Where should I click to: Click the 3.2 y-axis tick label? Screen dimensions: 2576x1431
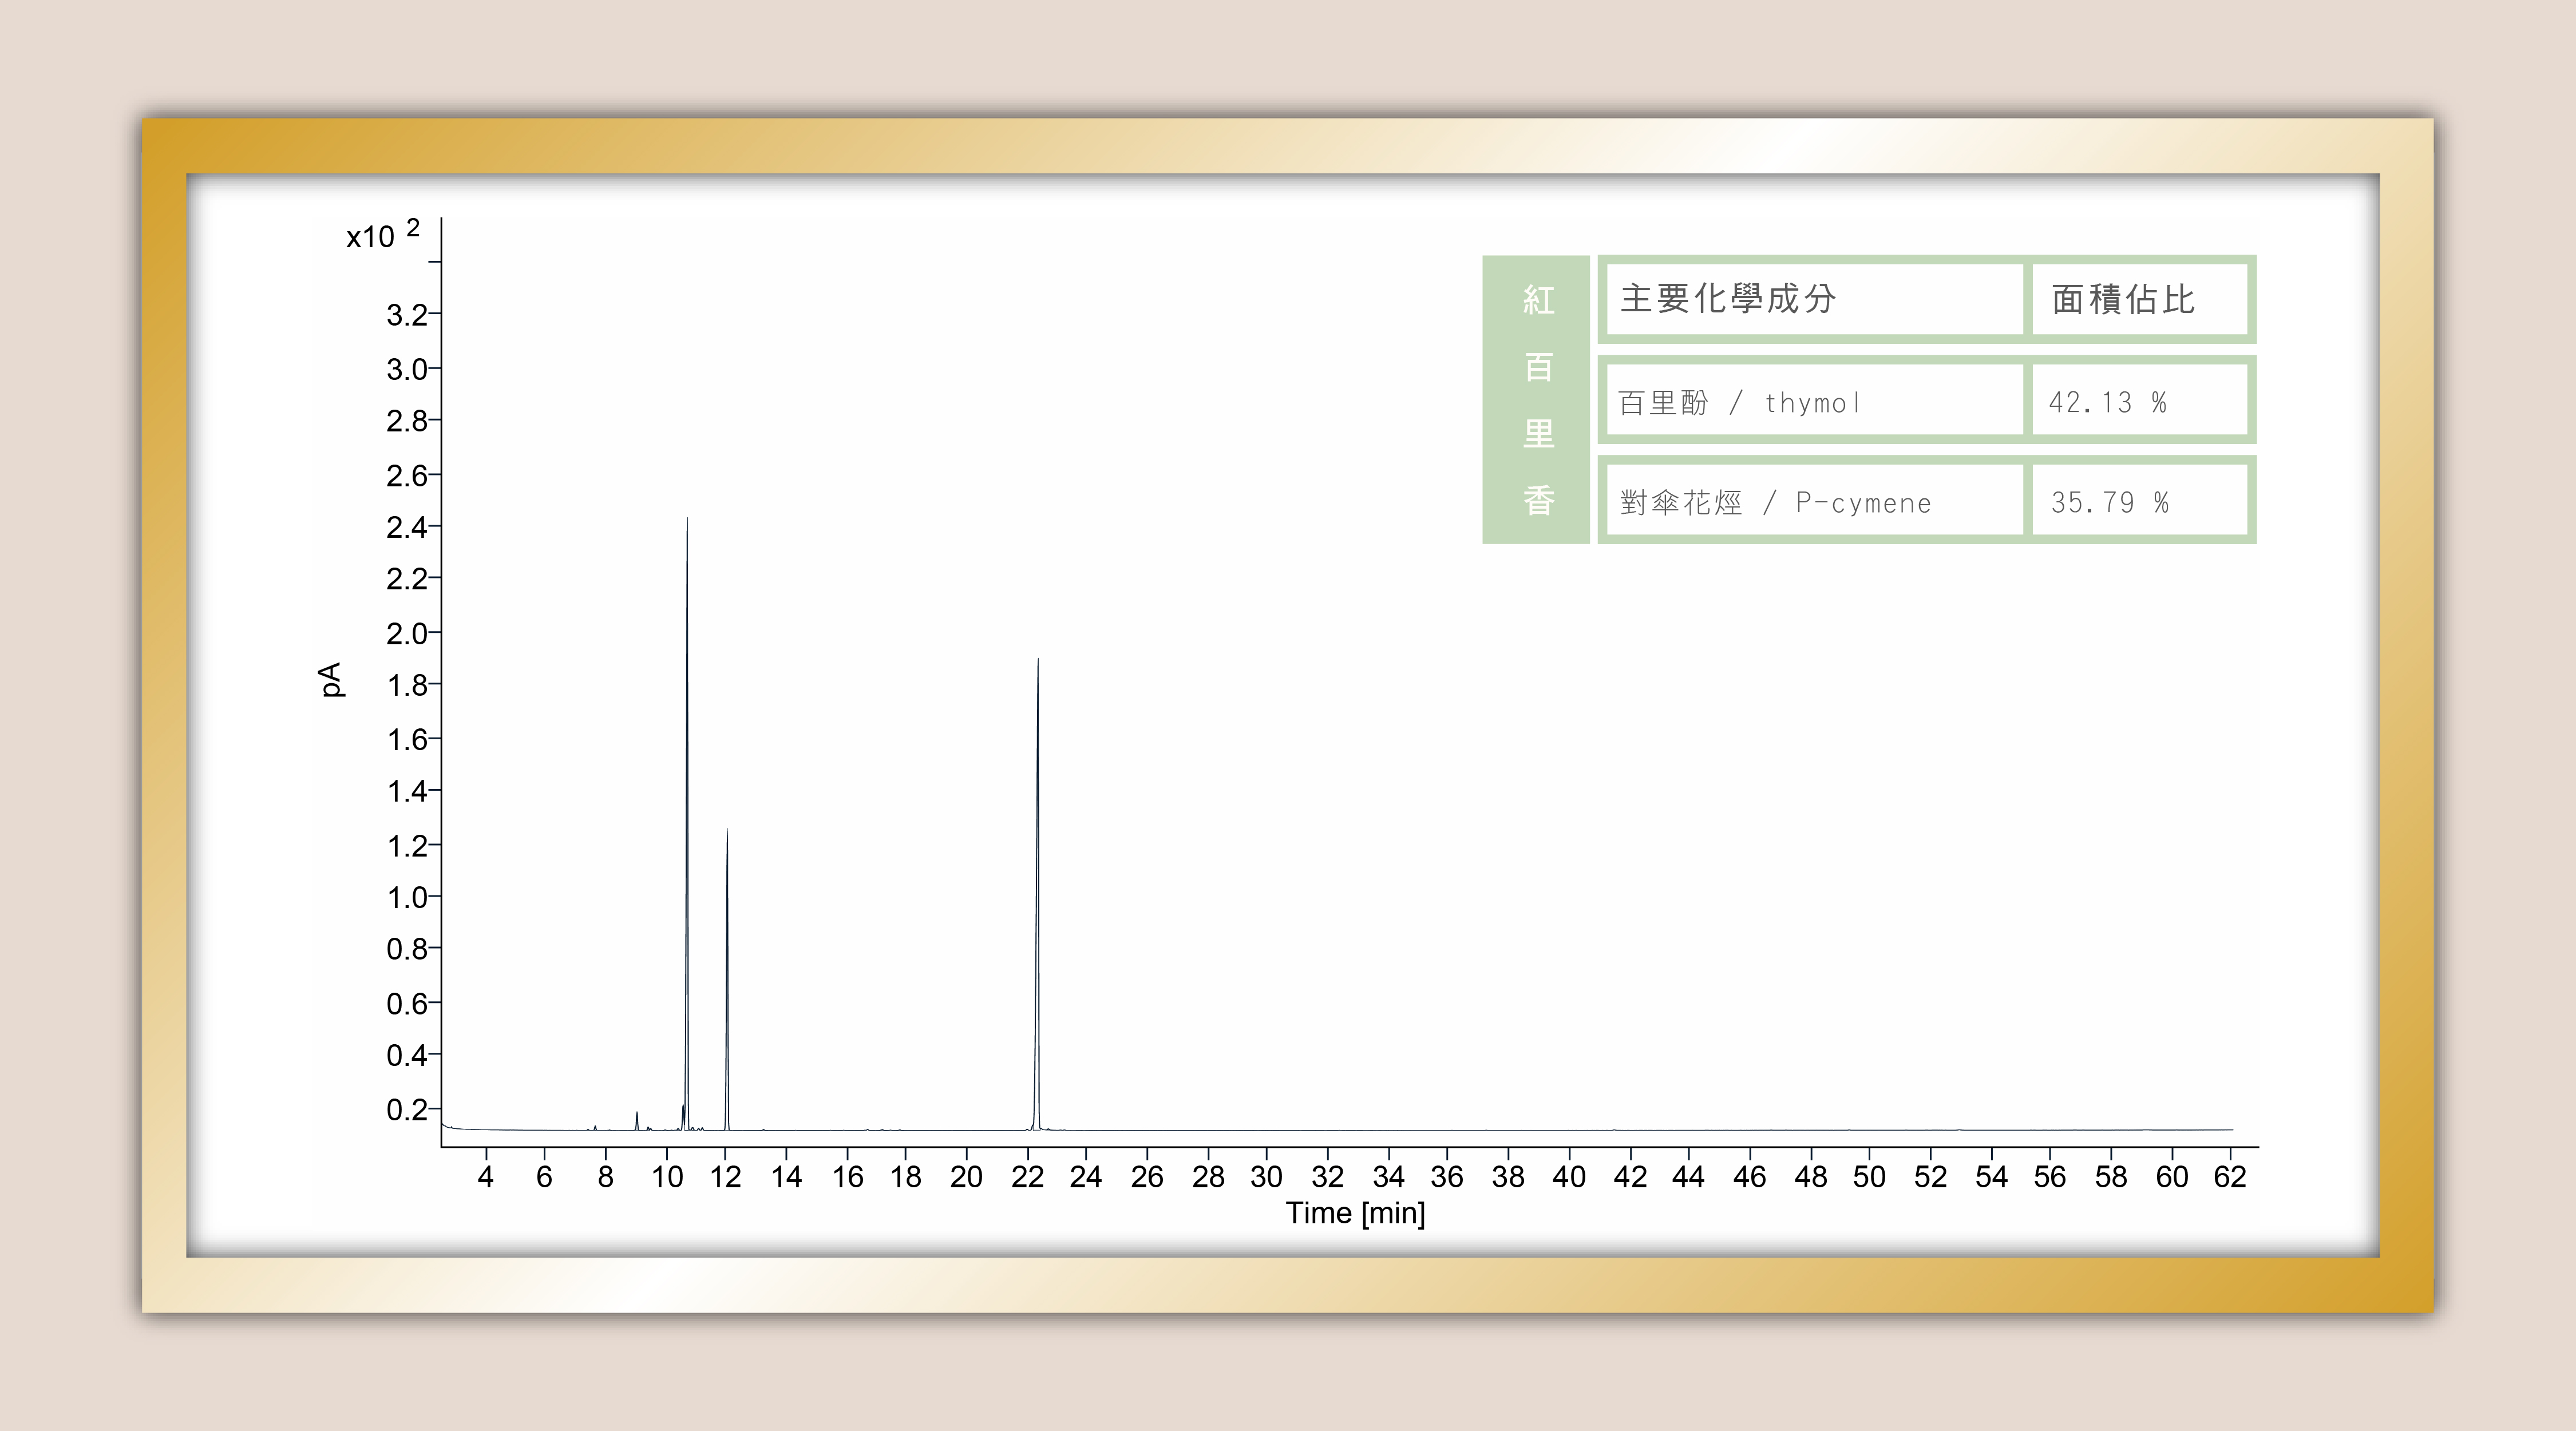[406, 316]
